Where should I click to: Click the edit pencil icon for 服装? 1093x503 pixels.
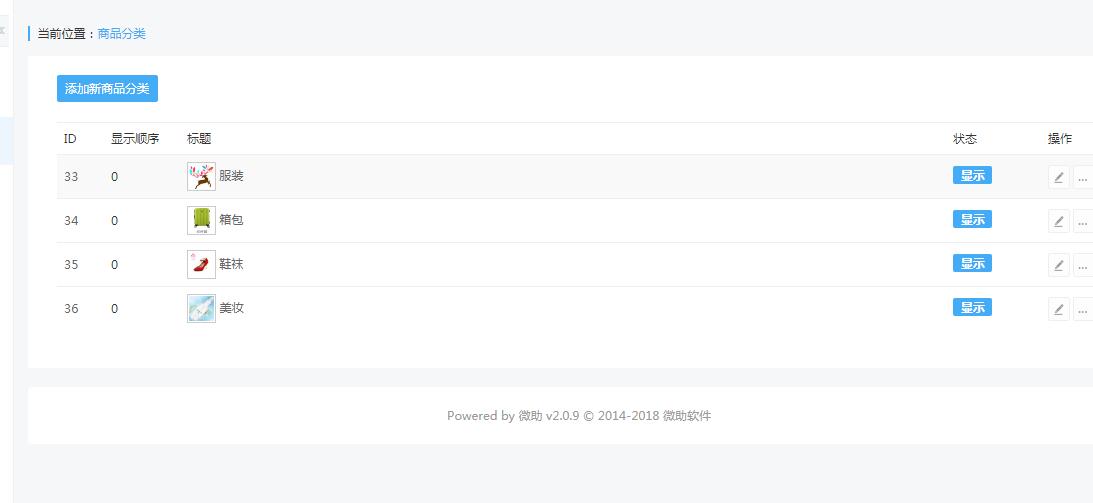point(1058,177)
